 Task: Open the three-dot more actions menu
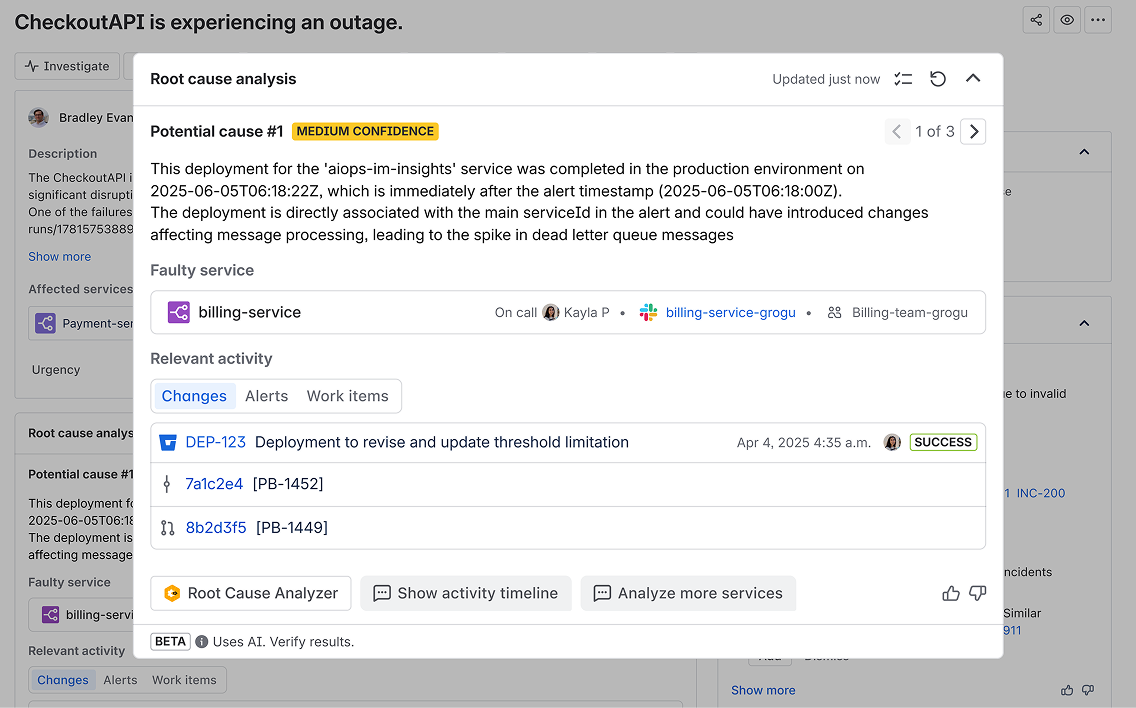coord(1098,20)
